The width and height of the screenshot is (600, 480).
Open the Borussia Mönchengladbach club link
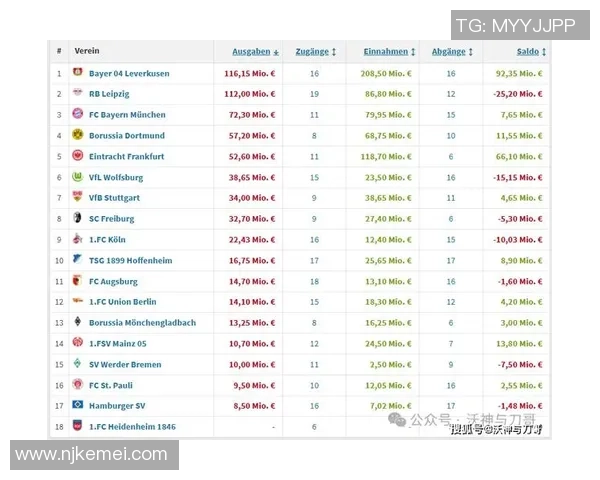[142, 323]
